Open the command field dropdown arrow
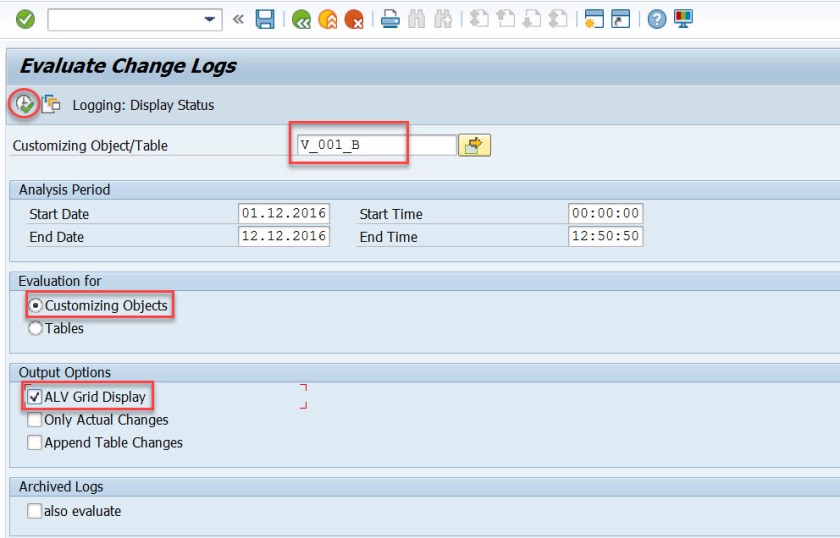 pyautogui.click(x=209, y=20)
